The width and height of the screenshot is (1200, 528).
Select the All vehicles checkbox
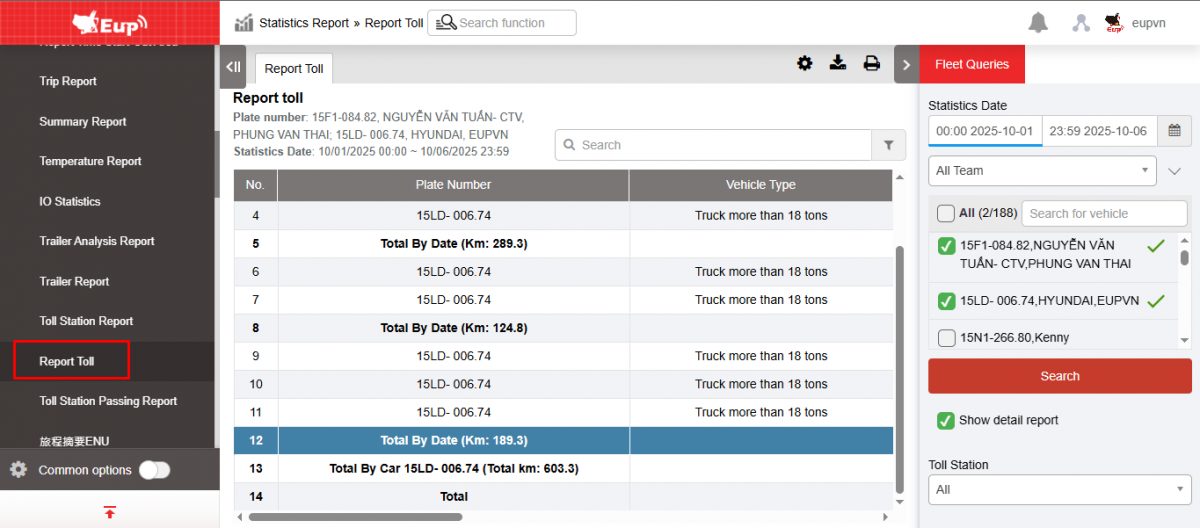click(945, 213)
